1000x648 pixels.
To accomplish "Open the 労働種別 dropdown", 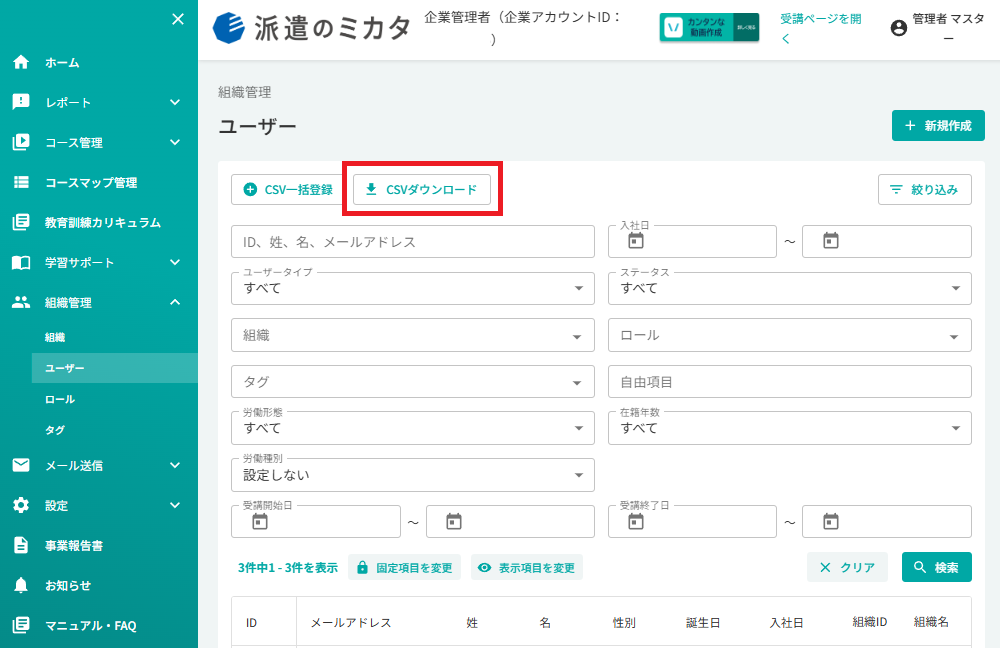I will (x=413, y=475).
